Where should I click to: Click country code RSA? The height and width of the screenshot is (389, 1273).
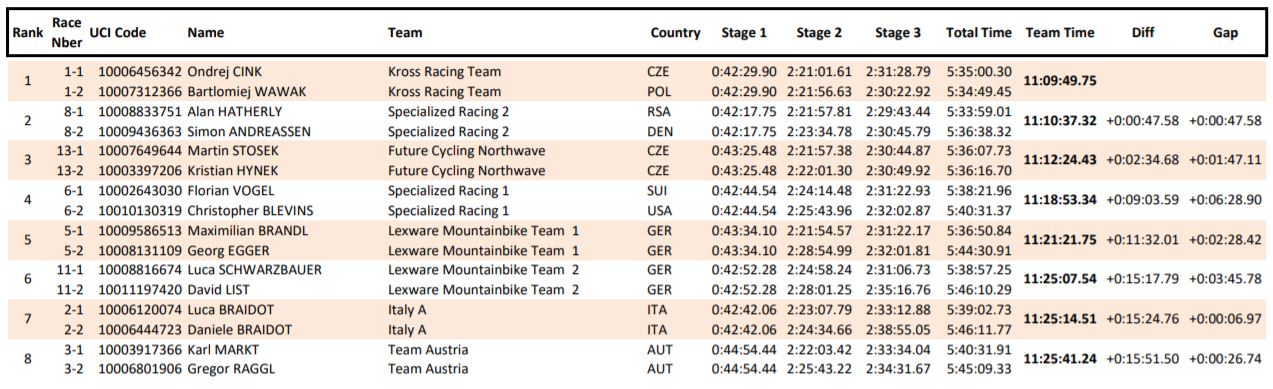659,111
